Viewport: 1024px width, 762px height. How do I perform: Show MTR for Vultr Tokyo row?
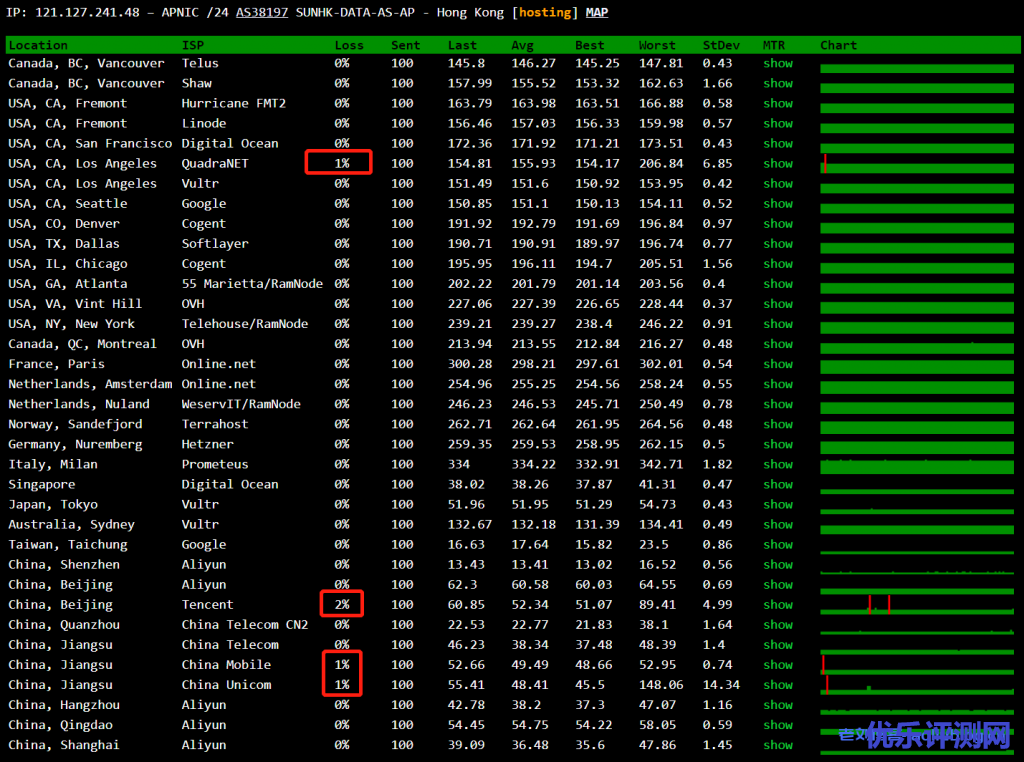point(777,504)
